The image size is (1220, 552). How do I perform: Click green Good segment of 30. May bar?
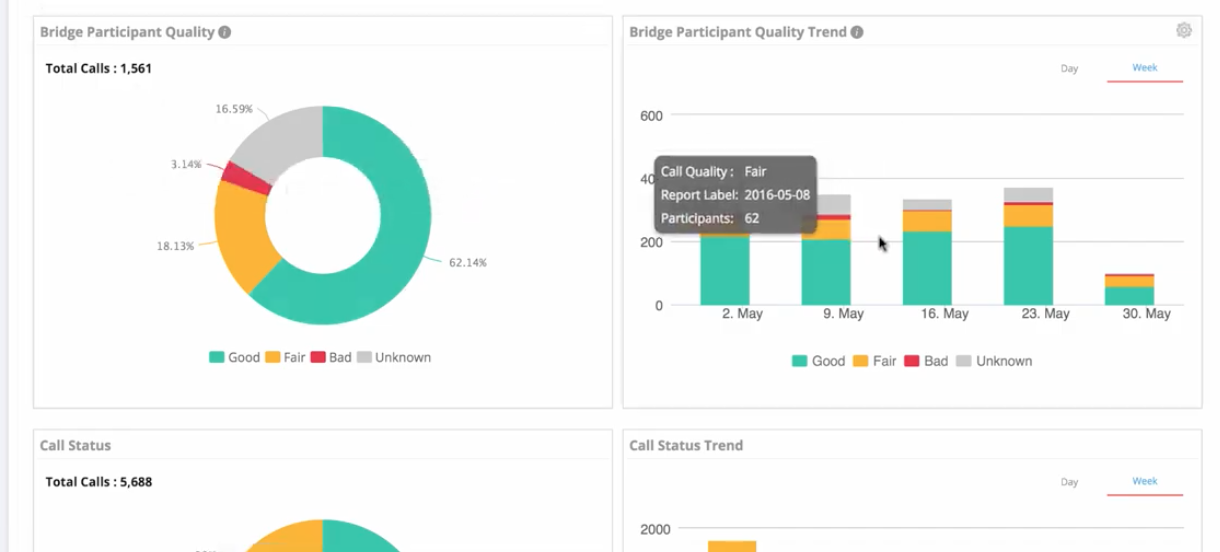coord(1129,296)
